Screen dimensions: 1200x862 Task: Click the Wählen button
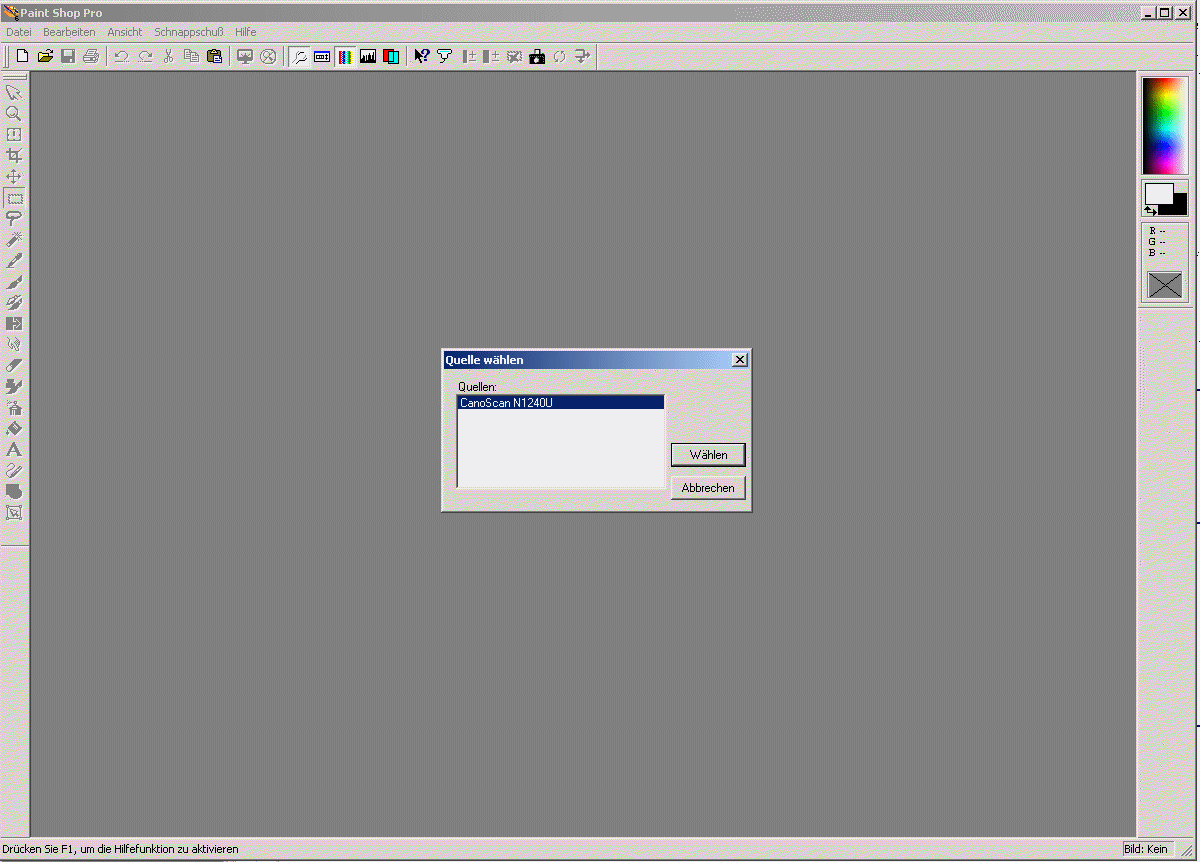[708, 455]
